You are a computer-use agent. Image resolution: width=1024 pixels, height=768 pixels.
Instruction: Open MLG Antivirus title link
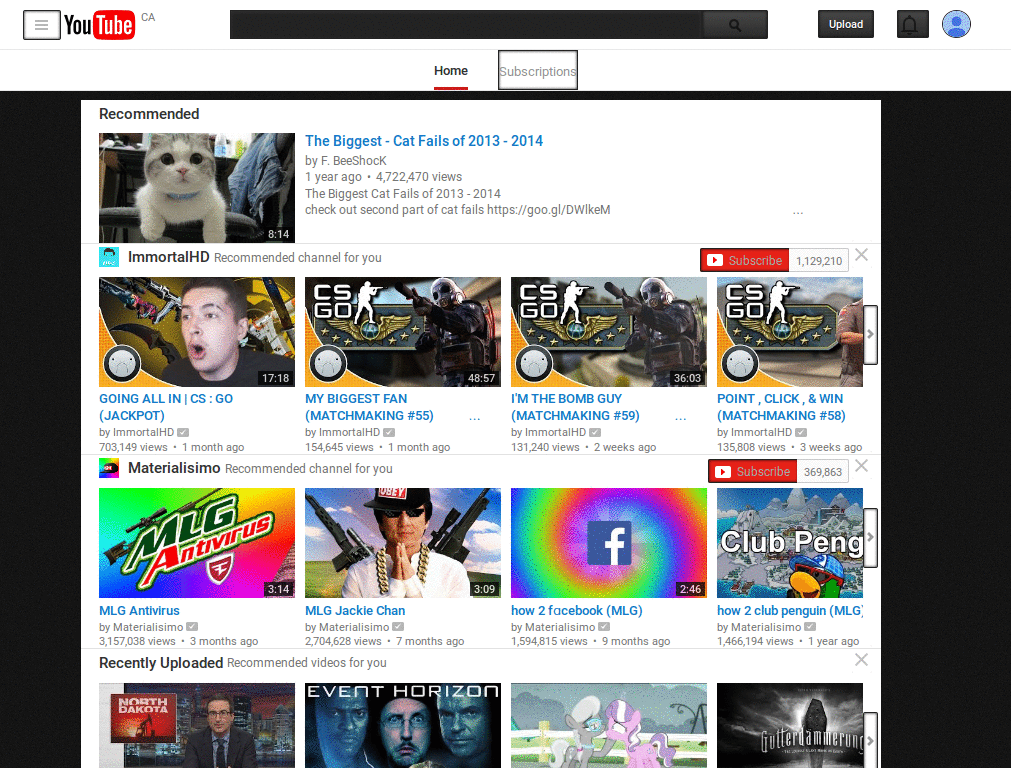click(139, 611)
